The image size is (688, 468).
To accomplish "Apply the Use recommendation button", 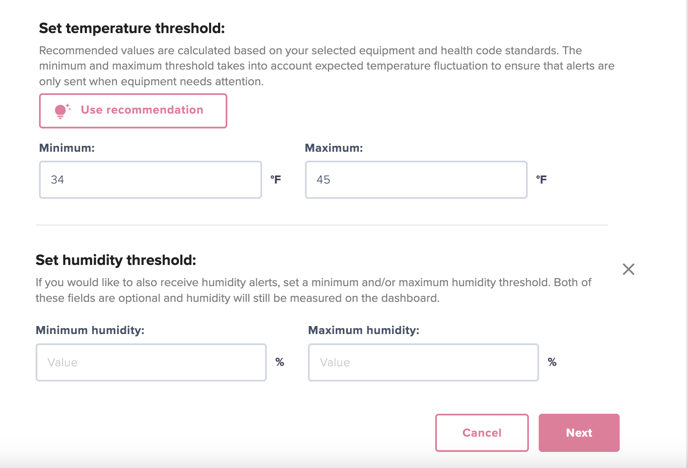I will click(x=133, y=111).
